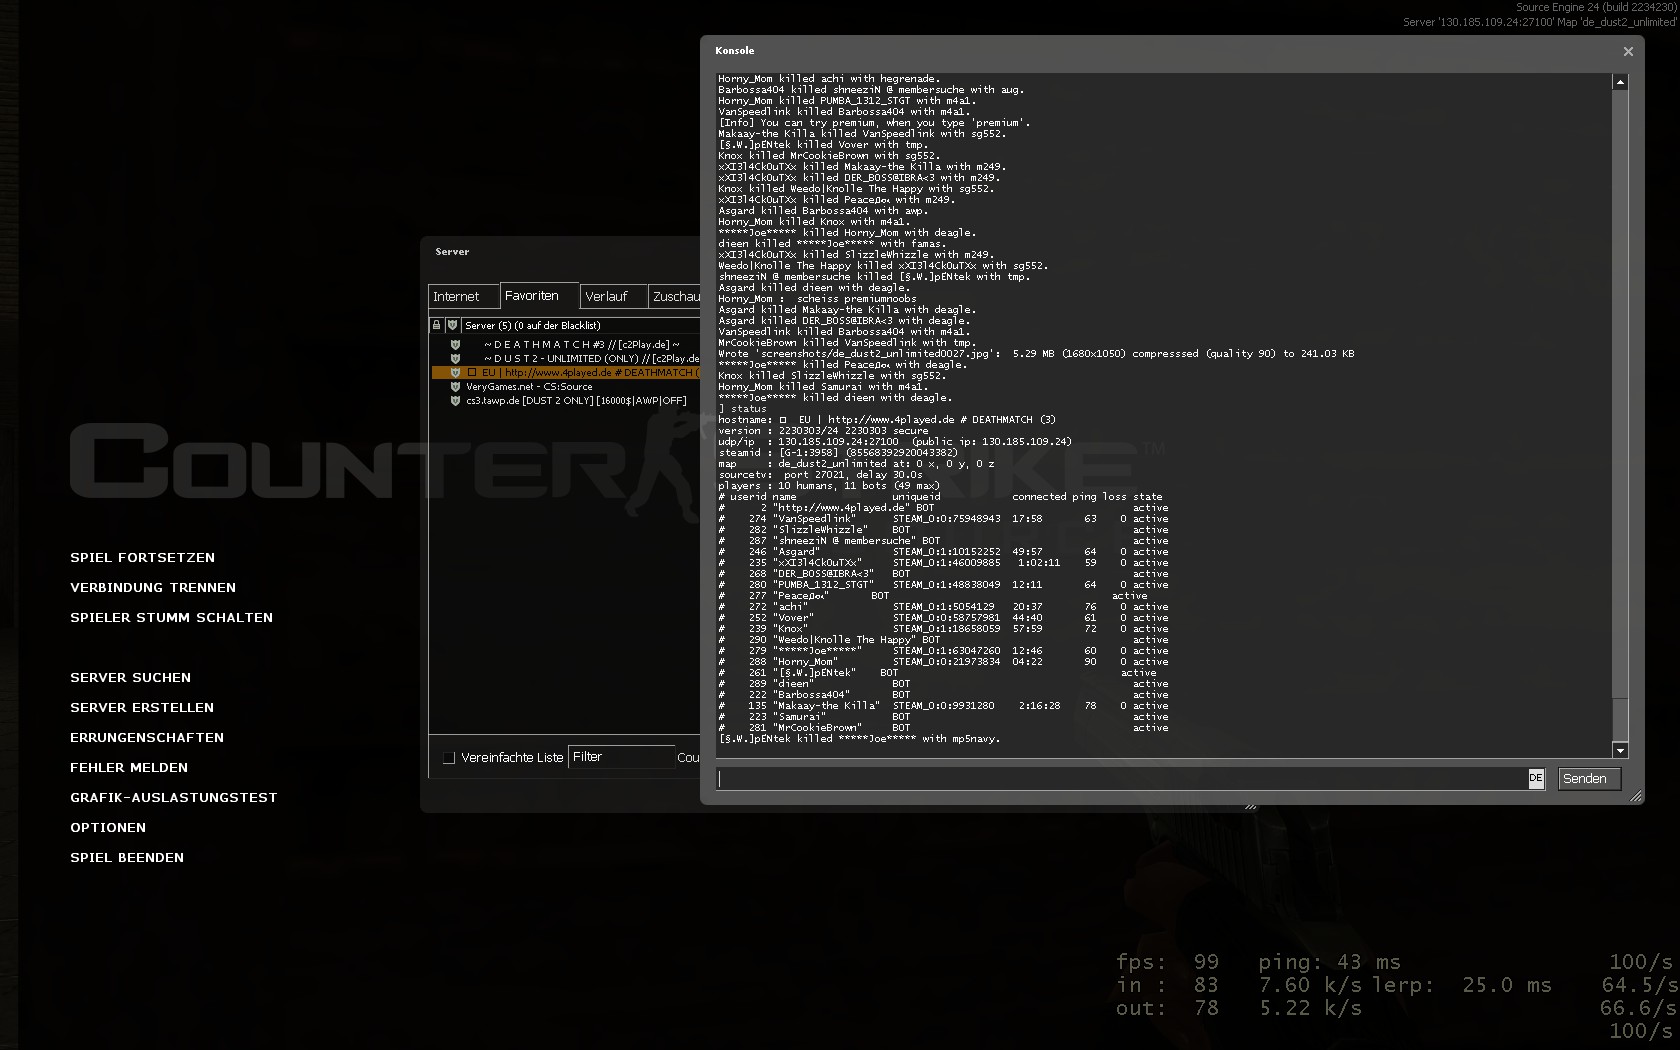Open the Zuschauen server tab

[674, 297]
